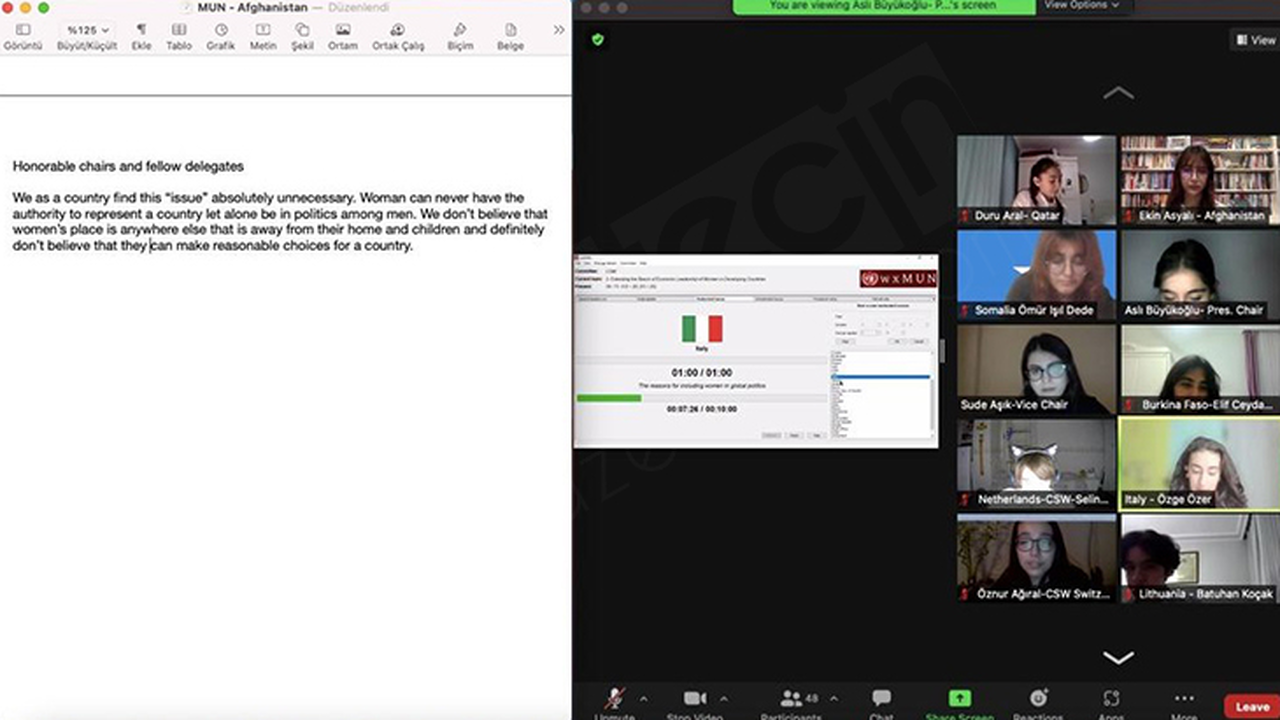
Task: Click the Italy flag in shared window
Action: [x=702, y=329]
